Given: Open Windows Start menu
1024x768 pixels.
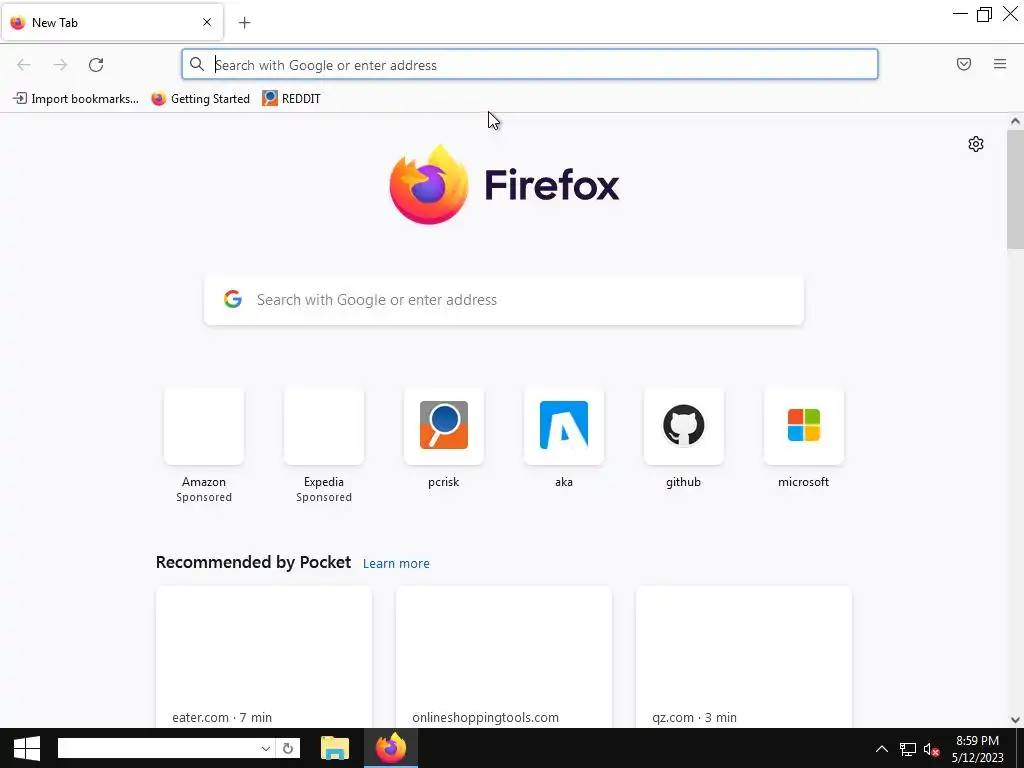Looking at the screenshot, I should coord(26,748).
